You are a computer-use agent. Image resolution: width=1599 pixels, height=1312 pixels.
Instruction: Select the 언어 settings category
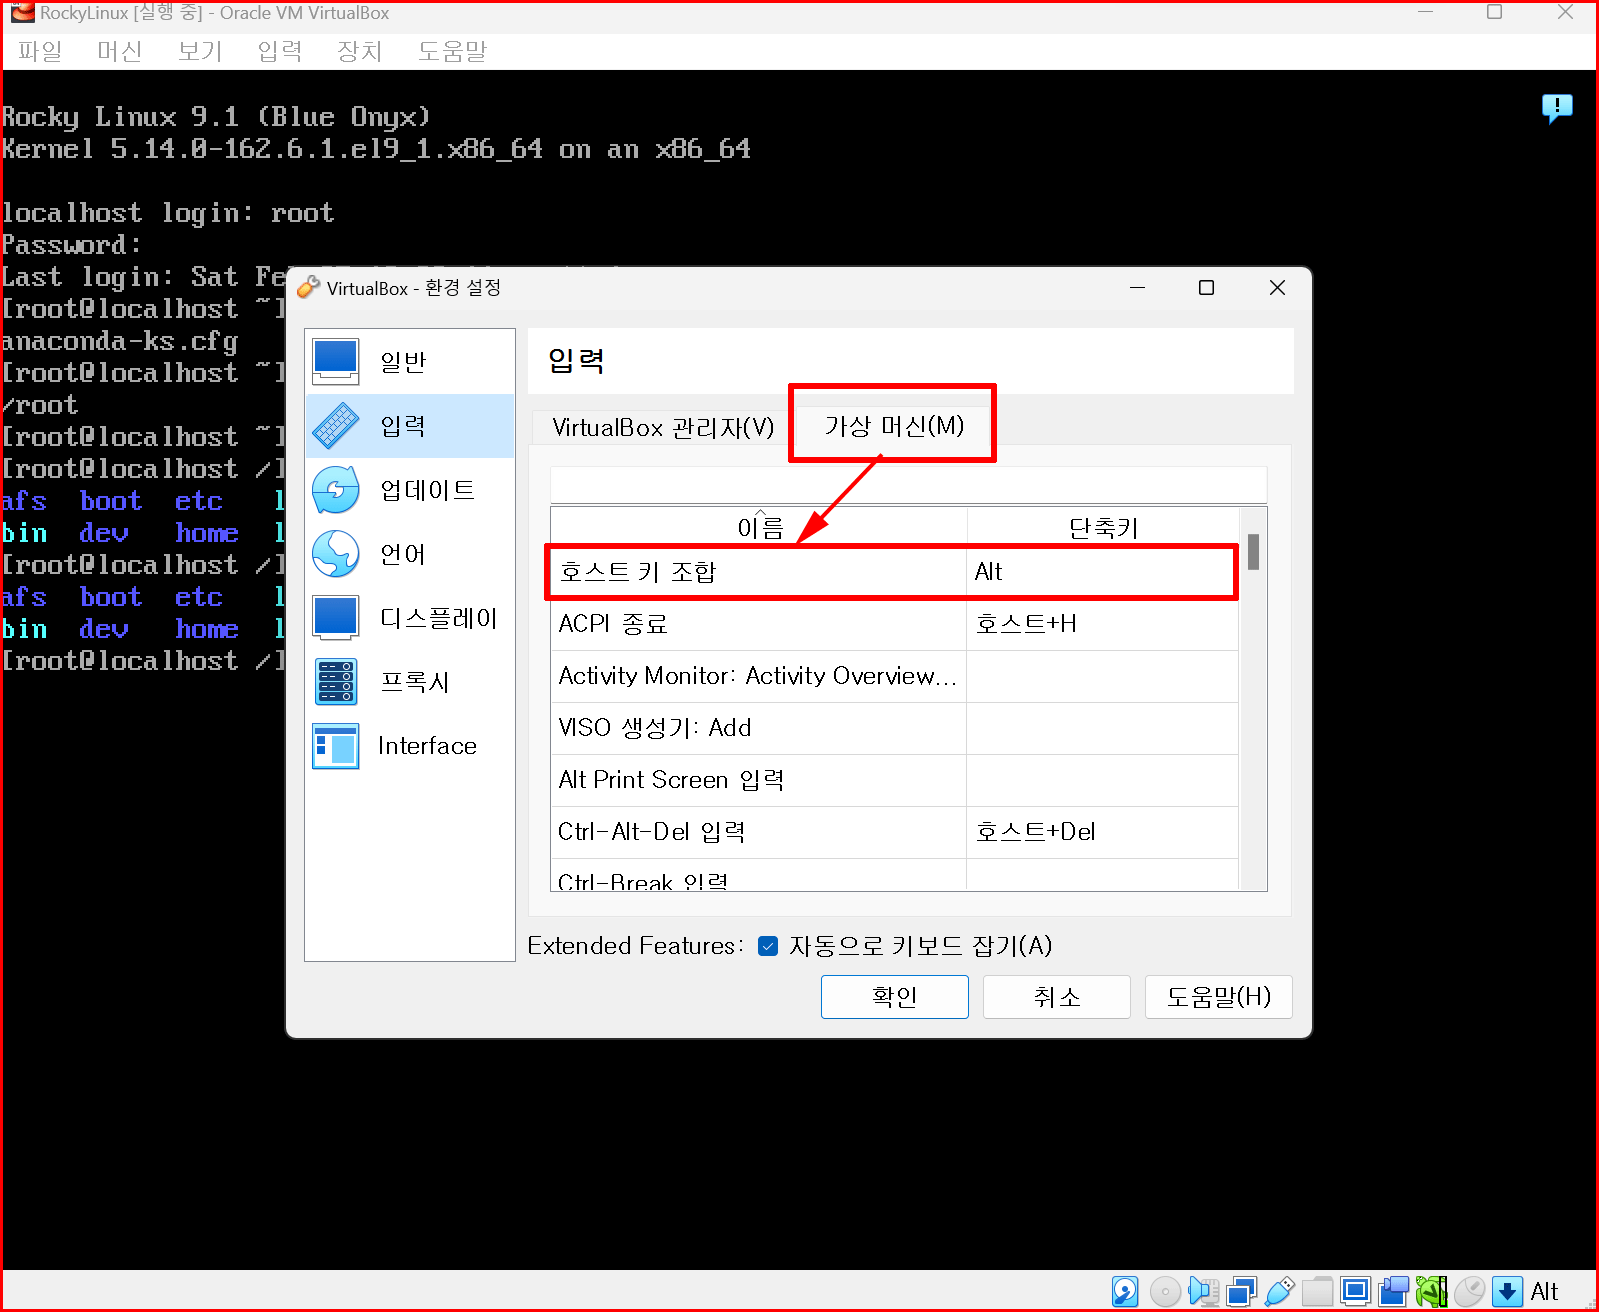point(410,554)
